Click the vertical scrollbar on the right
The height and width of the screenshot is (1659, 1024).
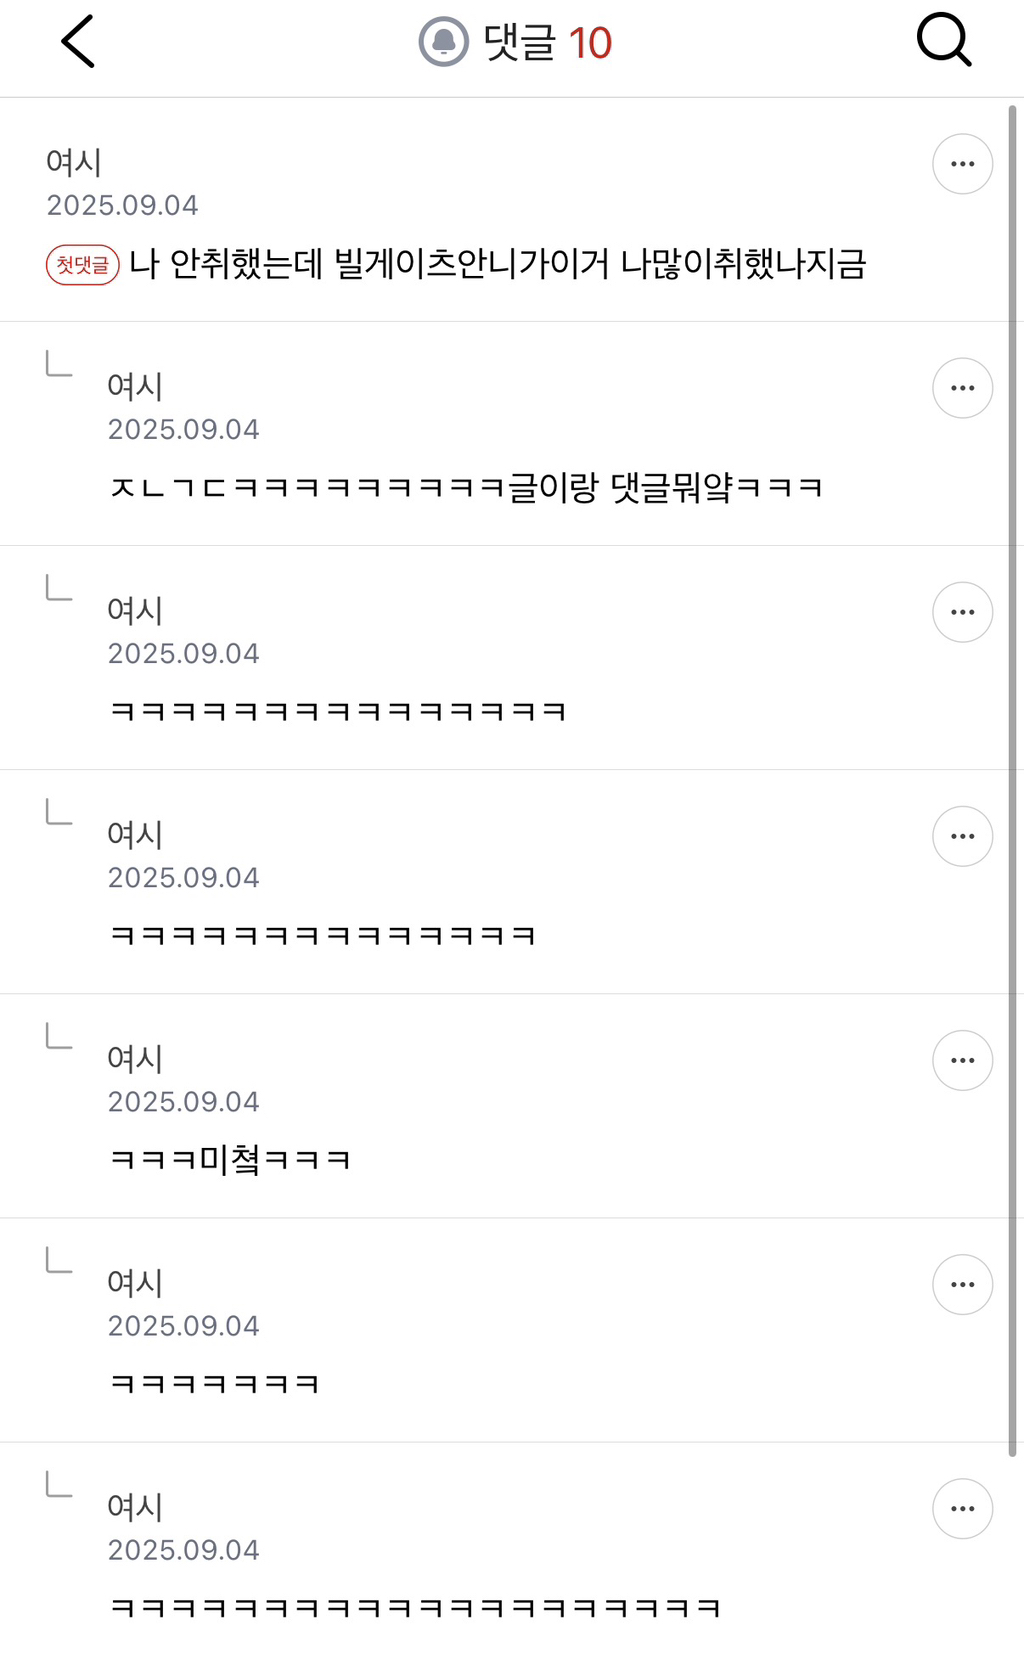[1013, 780]
